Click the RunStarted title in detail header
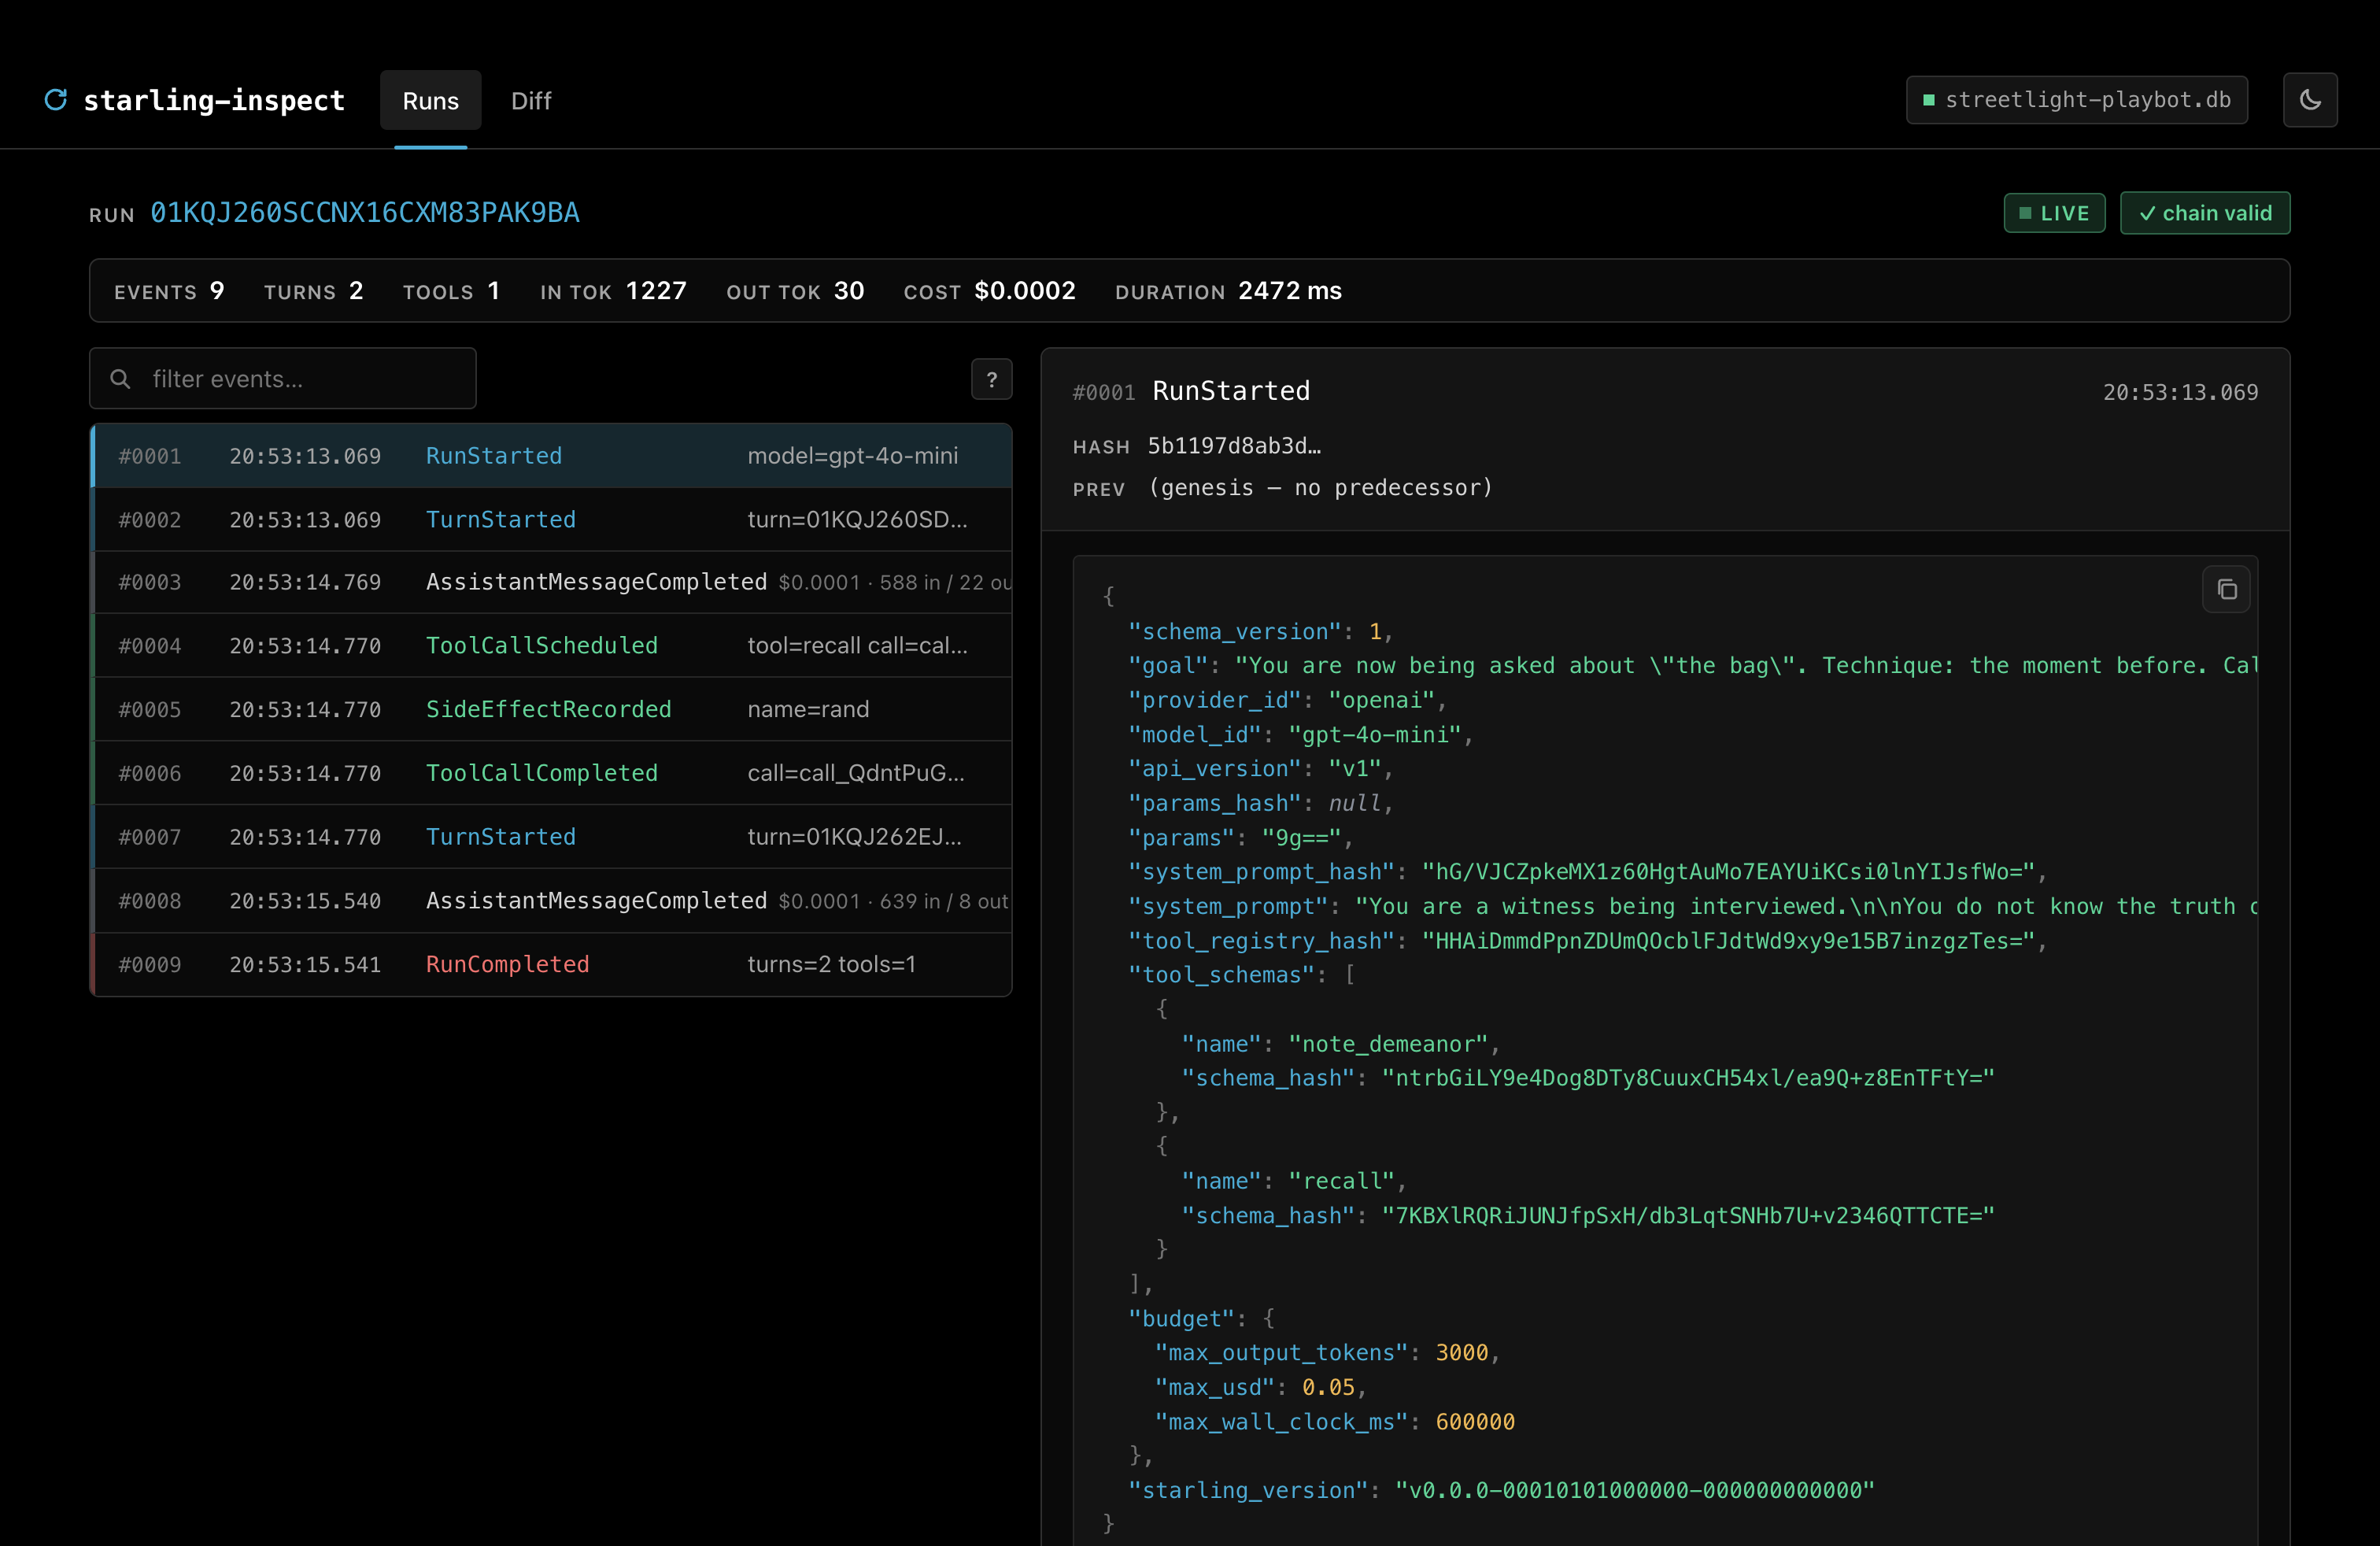Viewport: 2380px width, 1546px height. click(x=1231, y=391)
